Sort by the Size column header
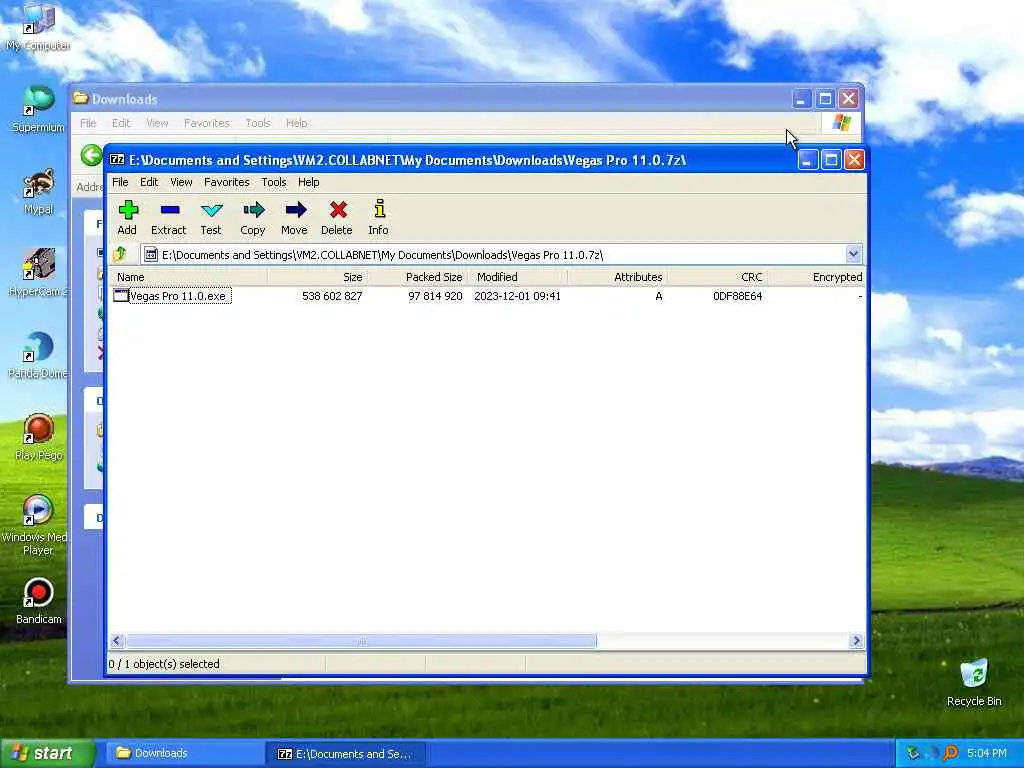 pos(317,277)
